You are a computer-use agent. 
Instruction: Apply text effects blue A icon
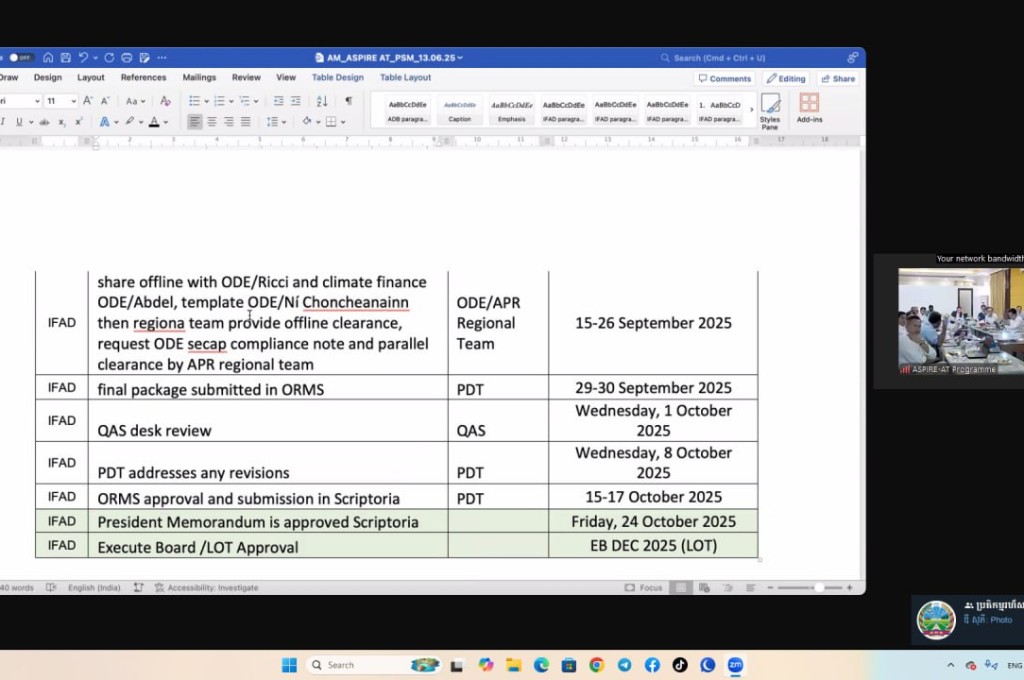[x=104, y=121]
